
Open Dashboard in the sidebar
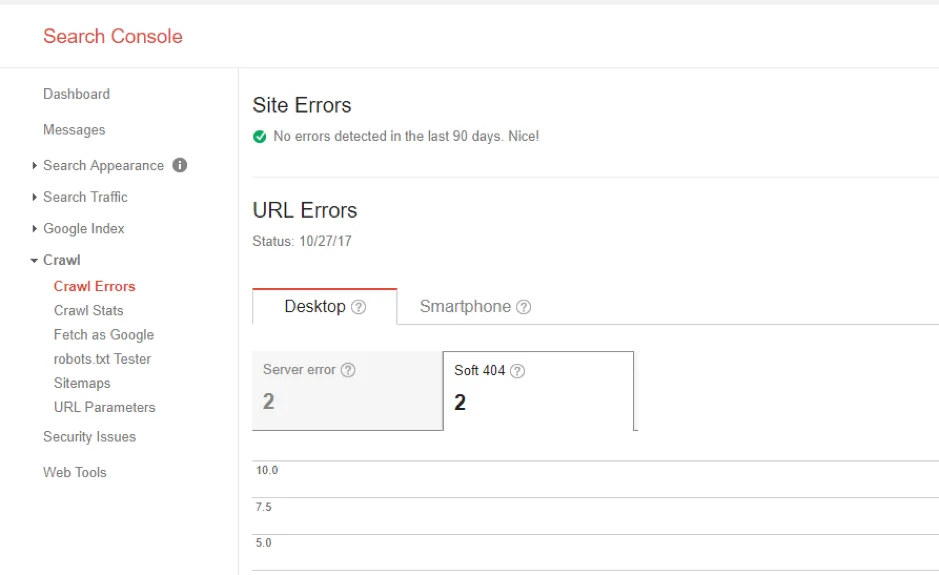[x=76, y=94]
